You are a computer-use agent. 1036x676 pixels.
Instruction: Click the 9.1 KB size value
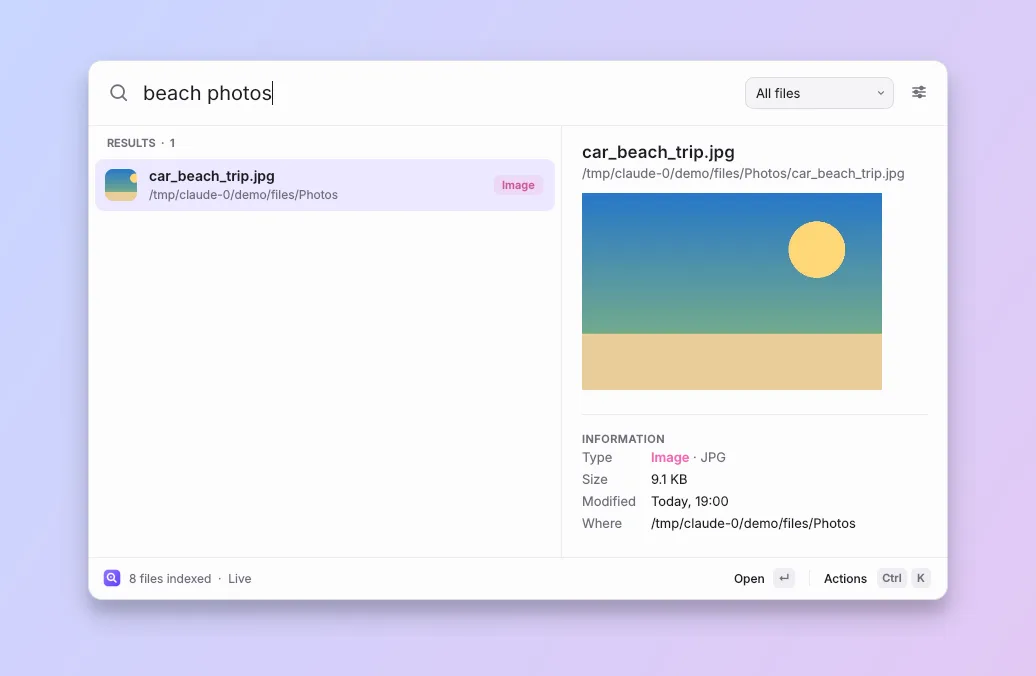669,479
